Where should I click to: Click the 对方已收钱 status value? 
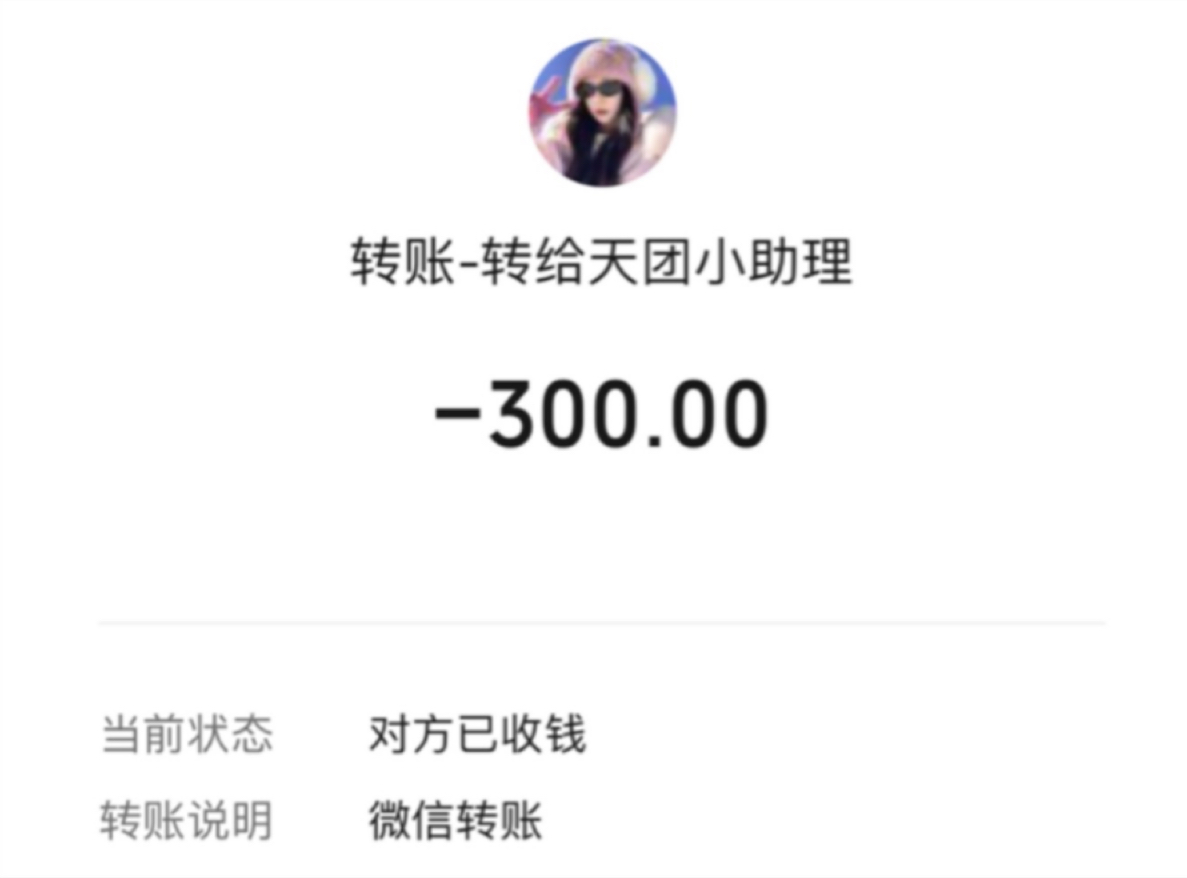pyautogui.click(x=478, y=733)
